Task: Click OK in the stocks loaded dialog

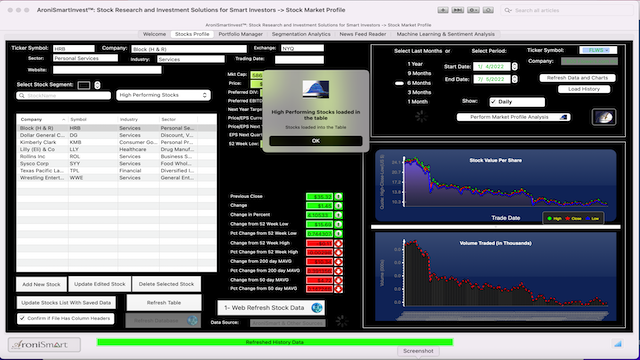Action: [316, 141]
